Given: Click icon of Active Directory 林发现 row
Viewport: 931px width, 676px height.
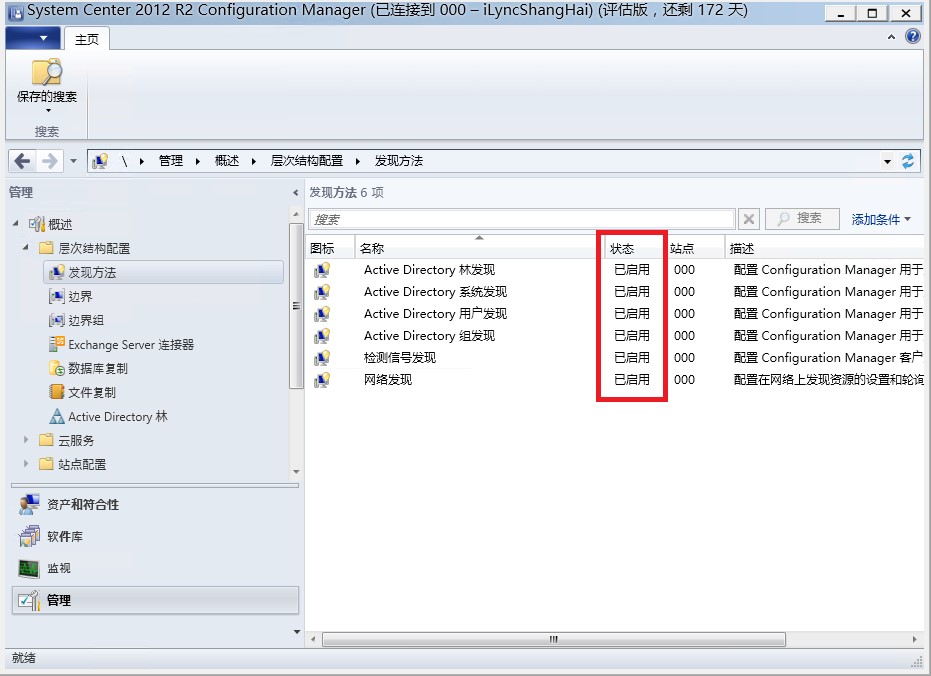Looking at the screenshot, I should (x=322, y=270).
